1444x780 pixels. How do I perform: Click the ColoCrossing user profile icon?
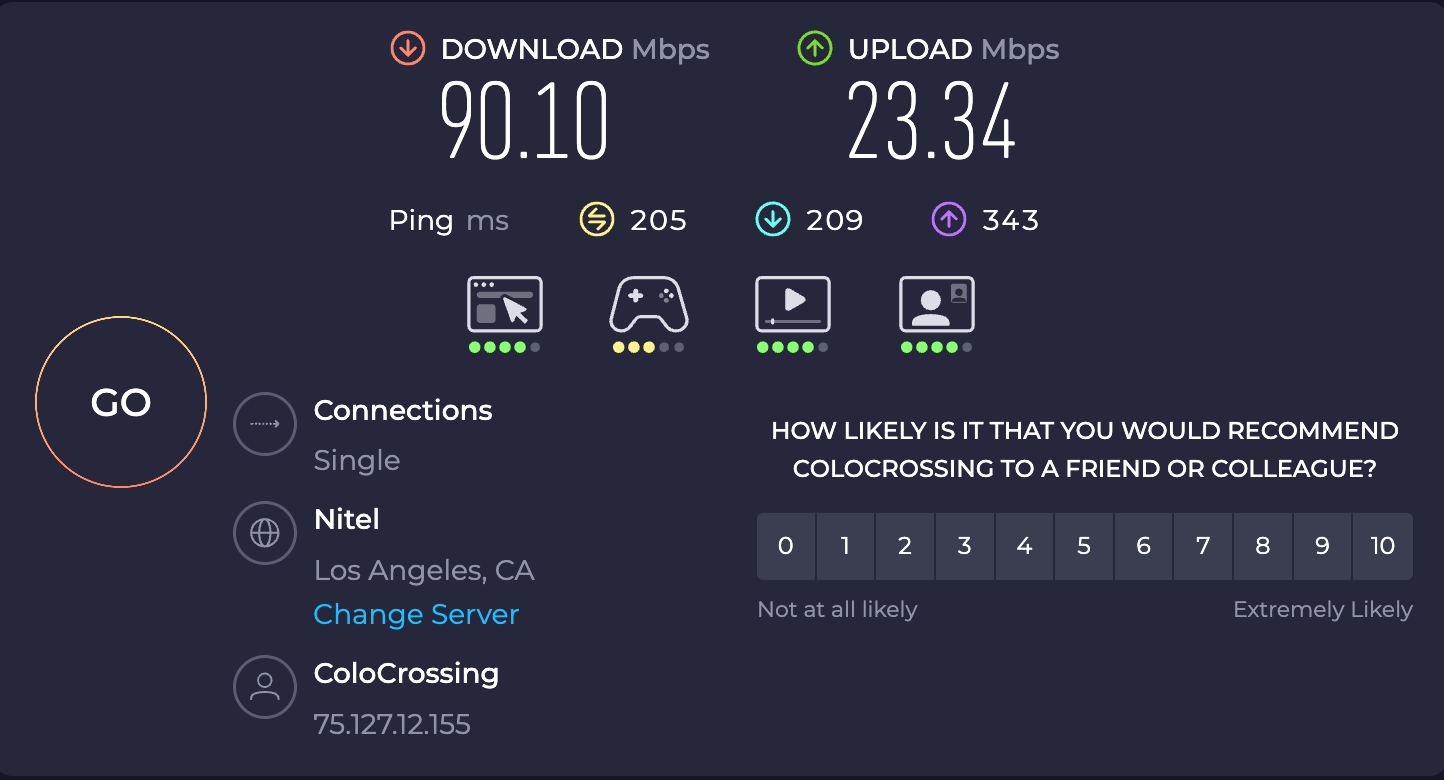pyautogui.click(x=265, y=687)
